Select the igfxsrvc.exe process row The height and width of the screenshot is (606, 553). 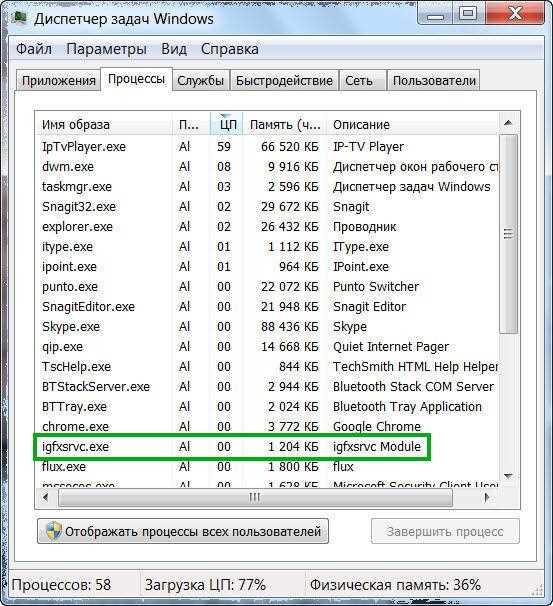[x=232, y=447]
